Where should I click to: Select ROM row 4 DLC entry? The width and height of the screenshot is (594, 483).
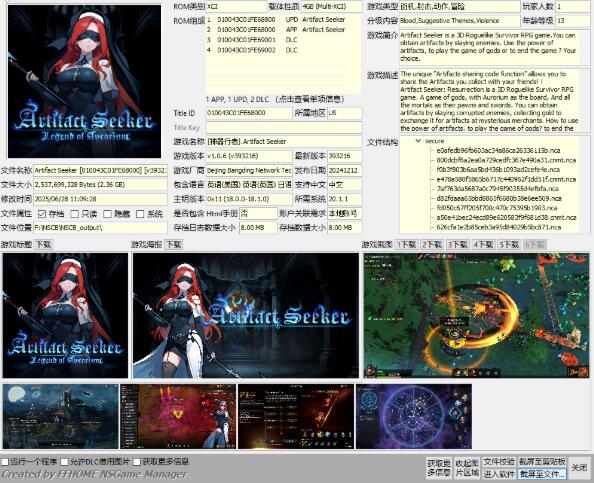283,50
